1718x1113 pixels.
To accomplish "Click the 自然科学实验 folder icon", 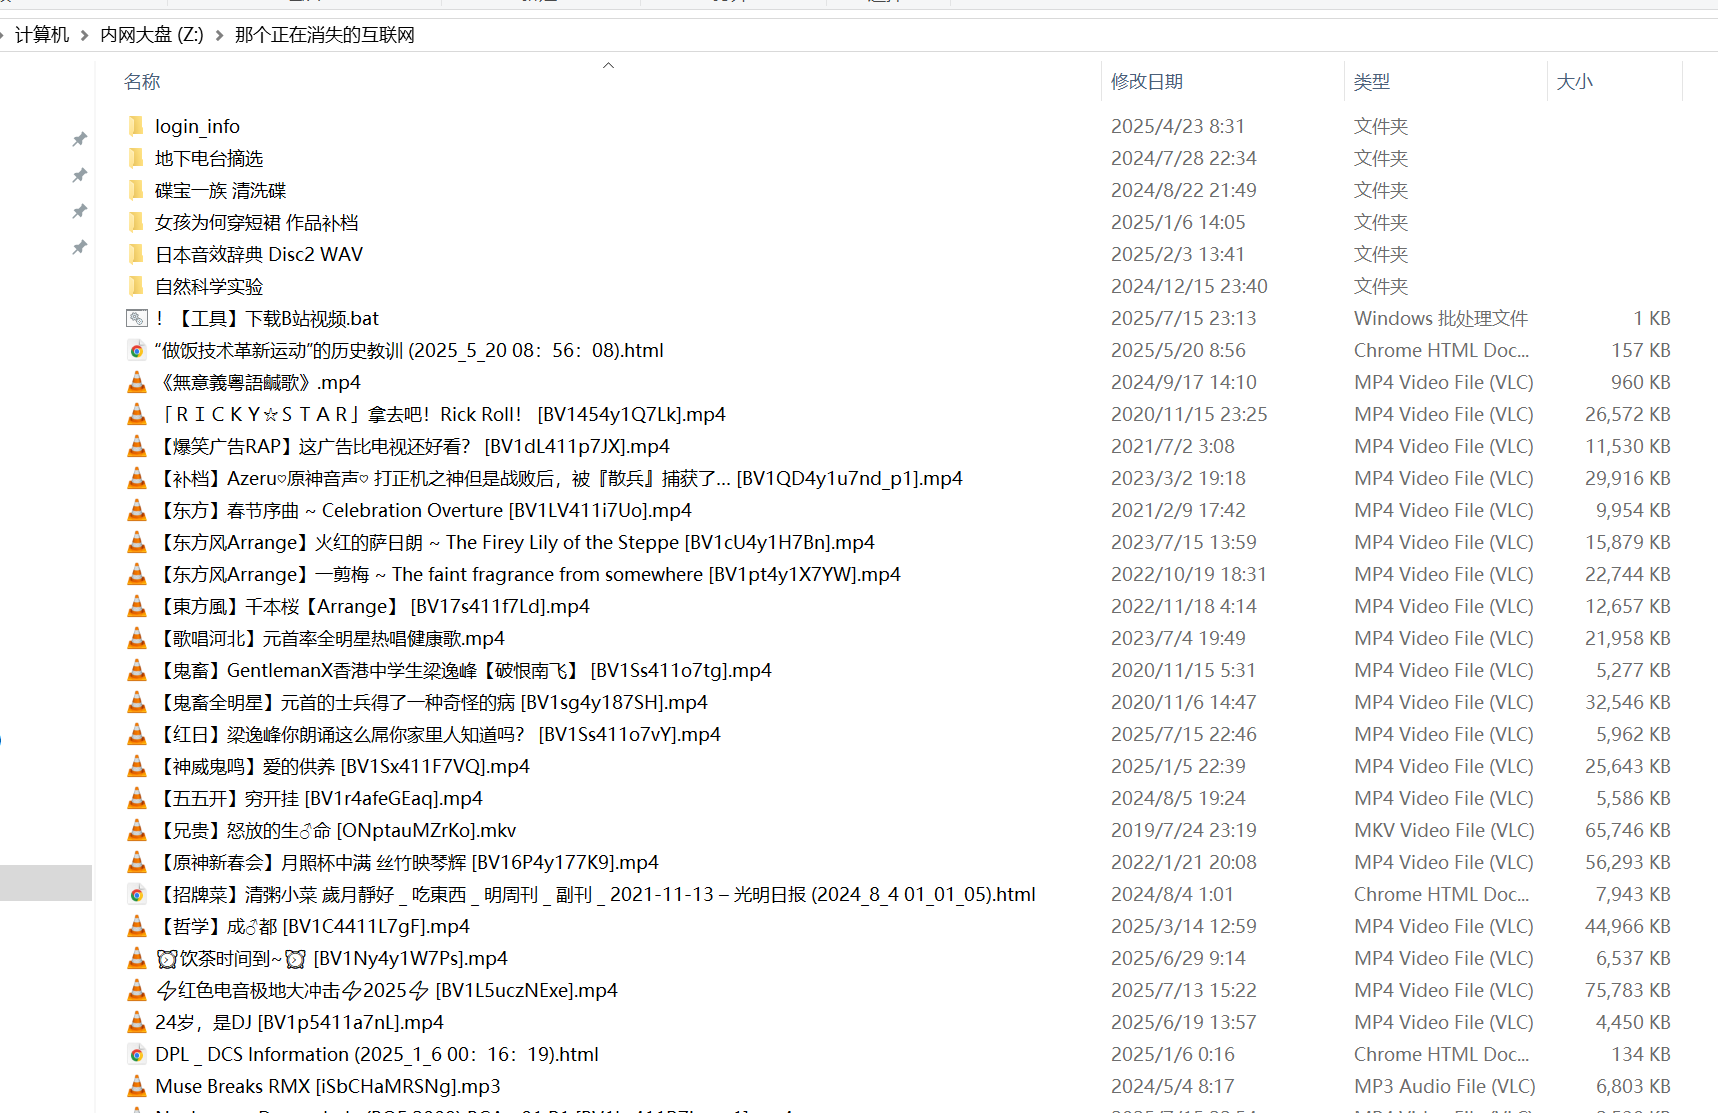I will pos(136,286).
